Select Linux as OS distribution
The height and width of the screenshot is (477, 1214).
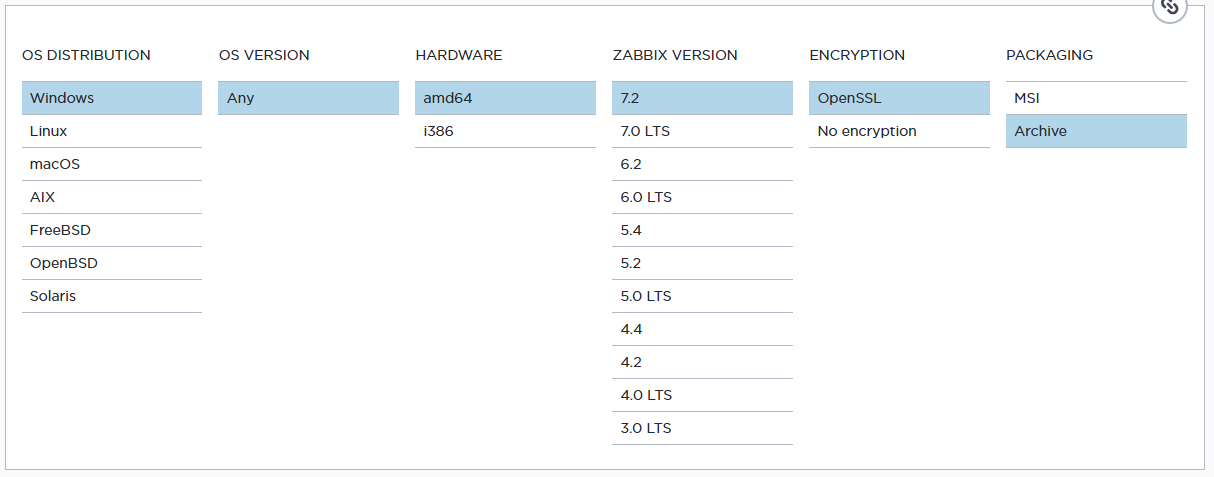111,131
